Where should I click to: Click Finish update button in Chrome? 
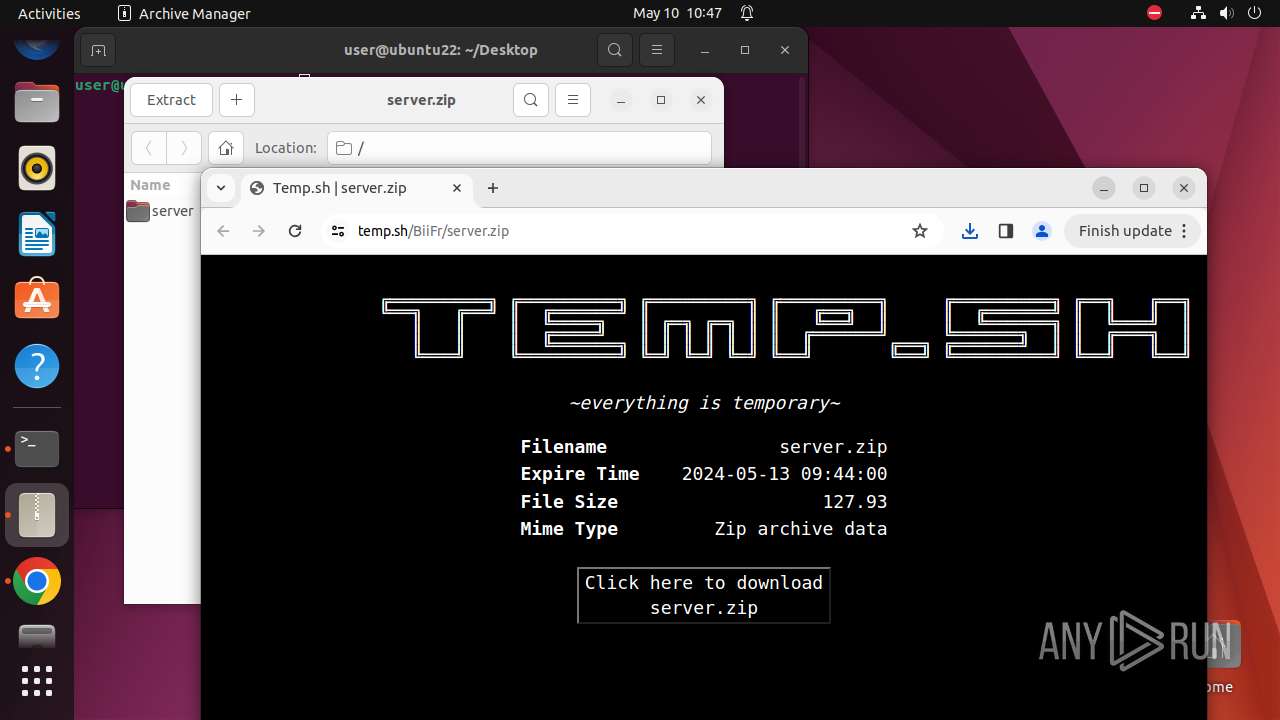1132,231
